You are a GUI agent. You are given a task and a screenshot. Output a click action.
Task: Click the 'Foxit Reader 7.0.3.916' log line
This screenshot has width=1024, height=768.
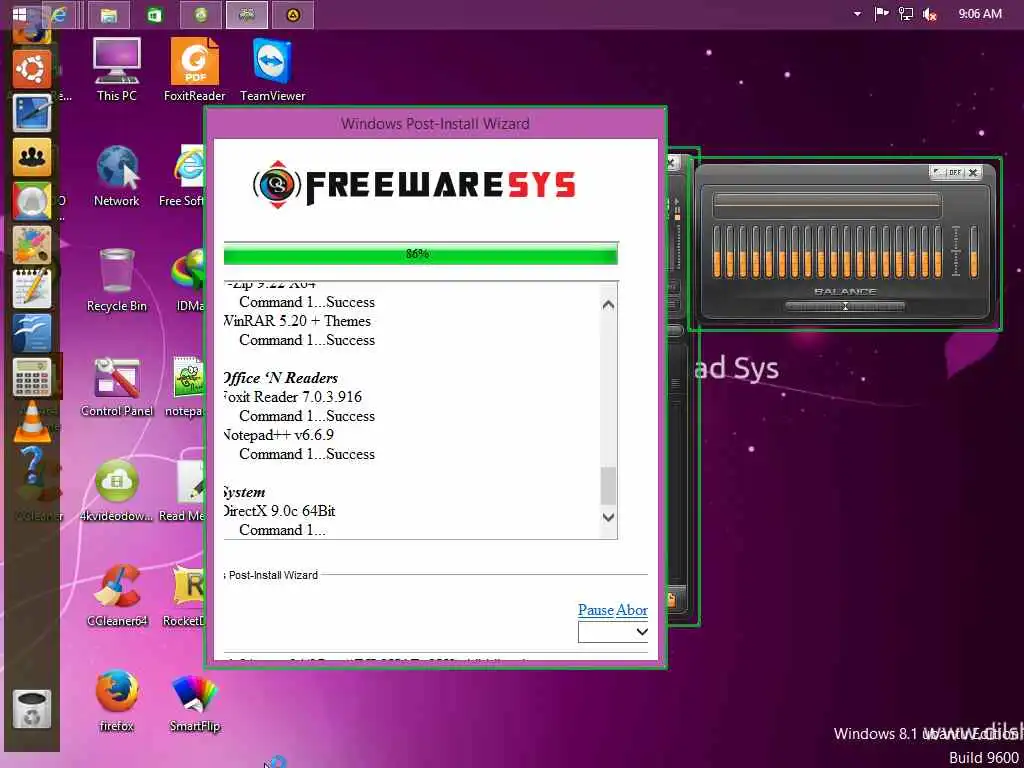[x=293, y=397]
